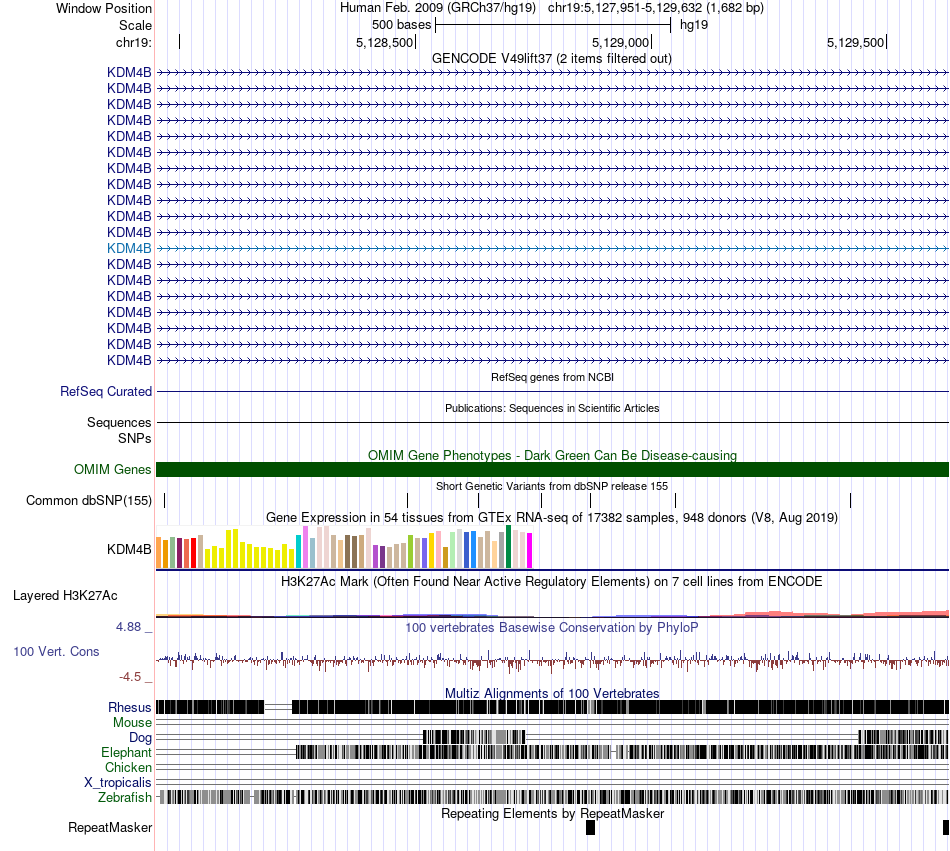950x851 pixels.
Task: Click the Dog alignment block in the middle
Action: coord(474,737)
